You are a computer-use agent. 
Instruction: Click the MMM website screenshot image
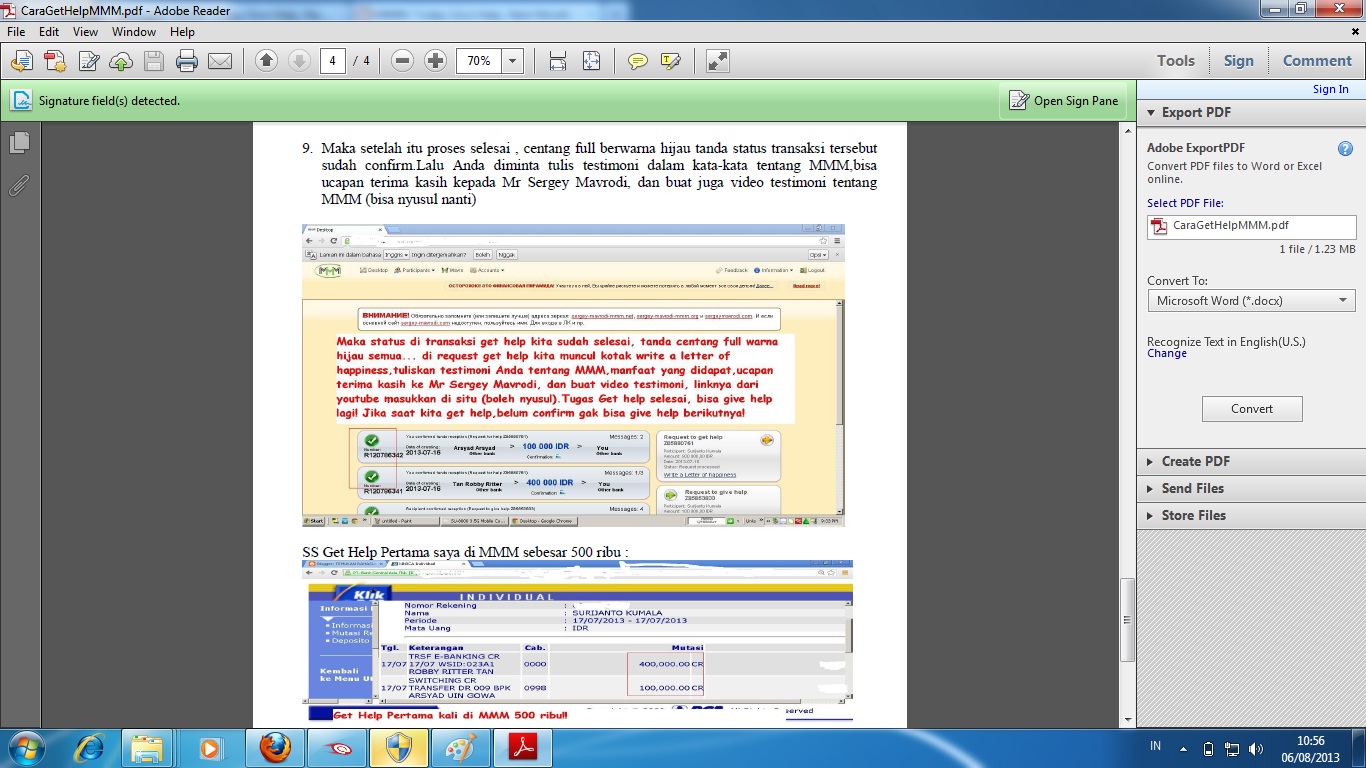point(574,375)
